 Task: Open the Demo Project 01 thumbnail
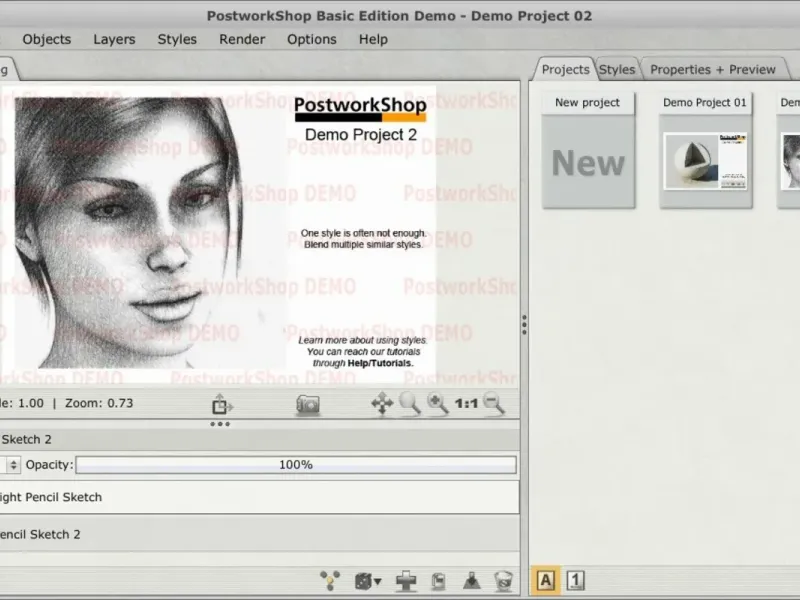(x=706, y=161)
